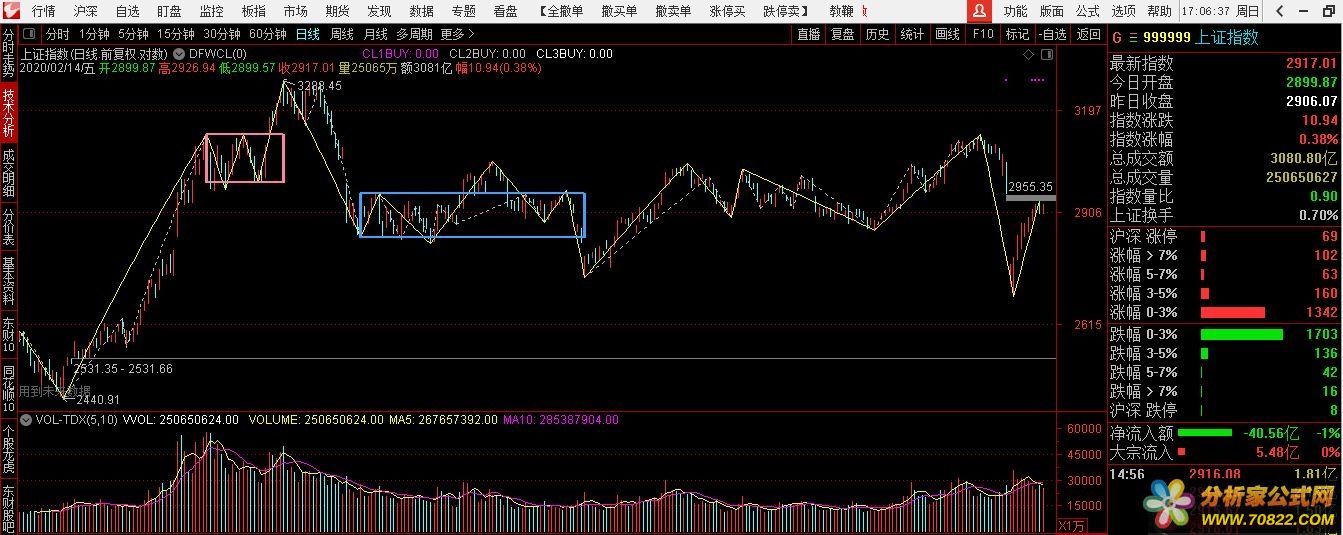The height and width of the screenshot is (535, 1343).
Task: Click the X1万 volume scale label
Action: click(x=1072, y=526)
